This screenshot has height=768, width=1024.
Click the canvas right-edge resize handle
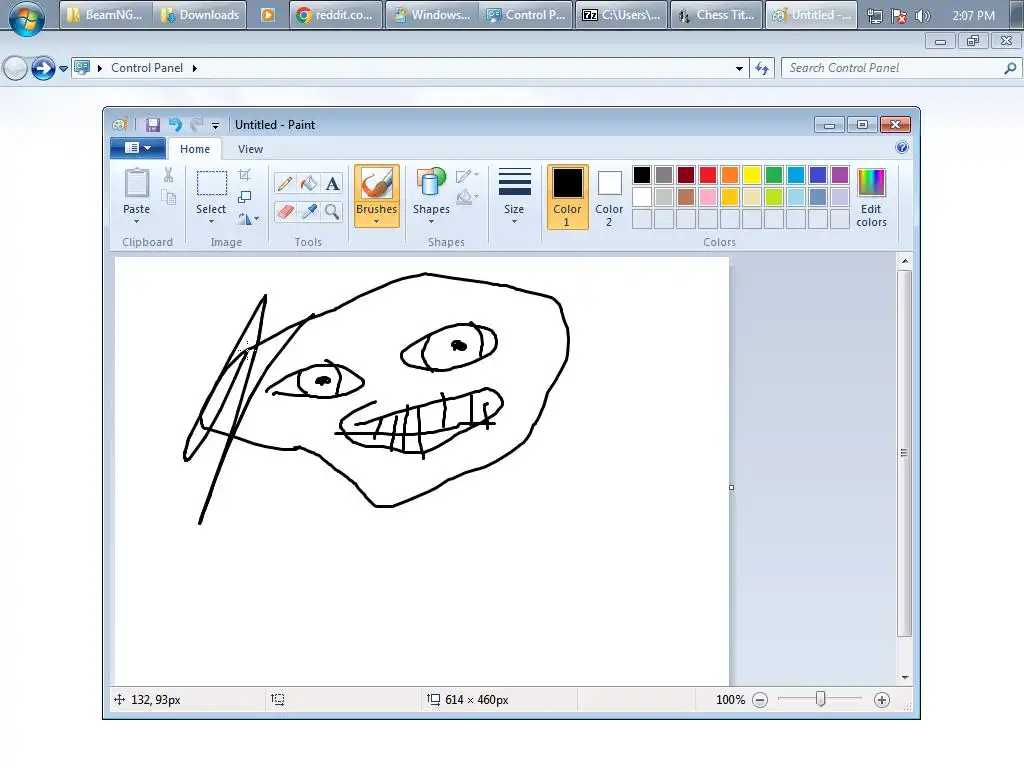[731, 487]
